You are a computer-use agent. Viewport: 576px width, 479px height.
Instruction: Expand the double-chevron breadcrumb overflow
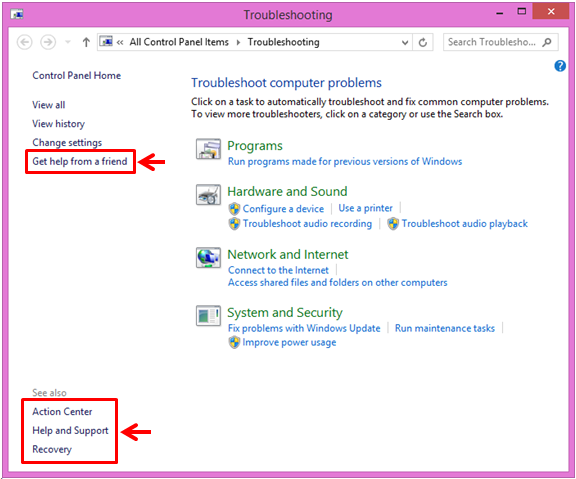[120, 42]
